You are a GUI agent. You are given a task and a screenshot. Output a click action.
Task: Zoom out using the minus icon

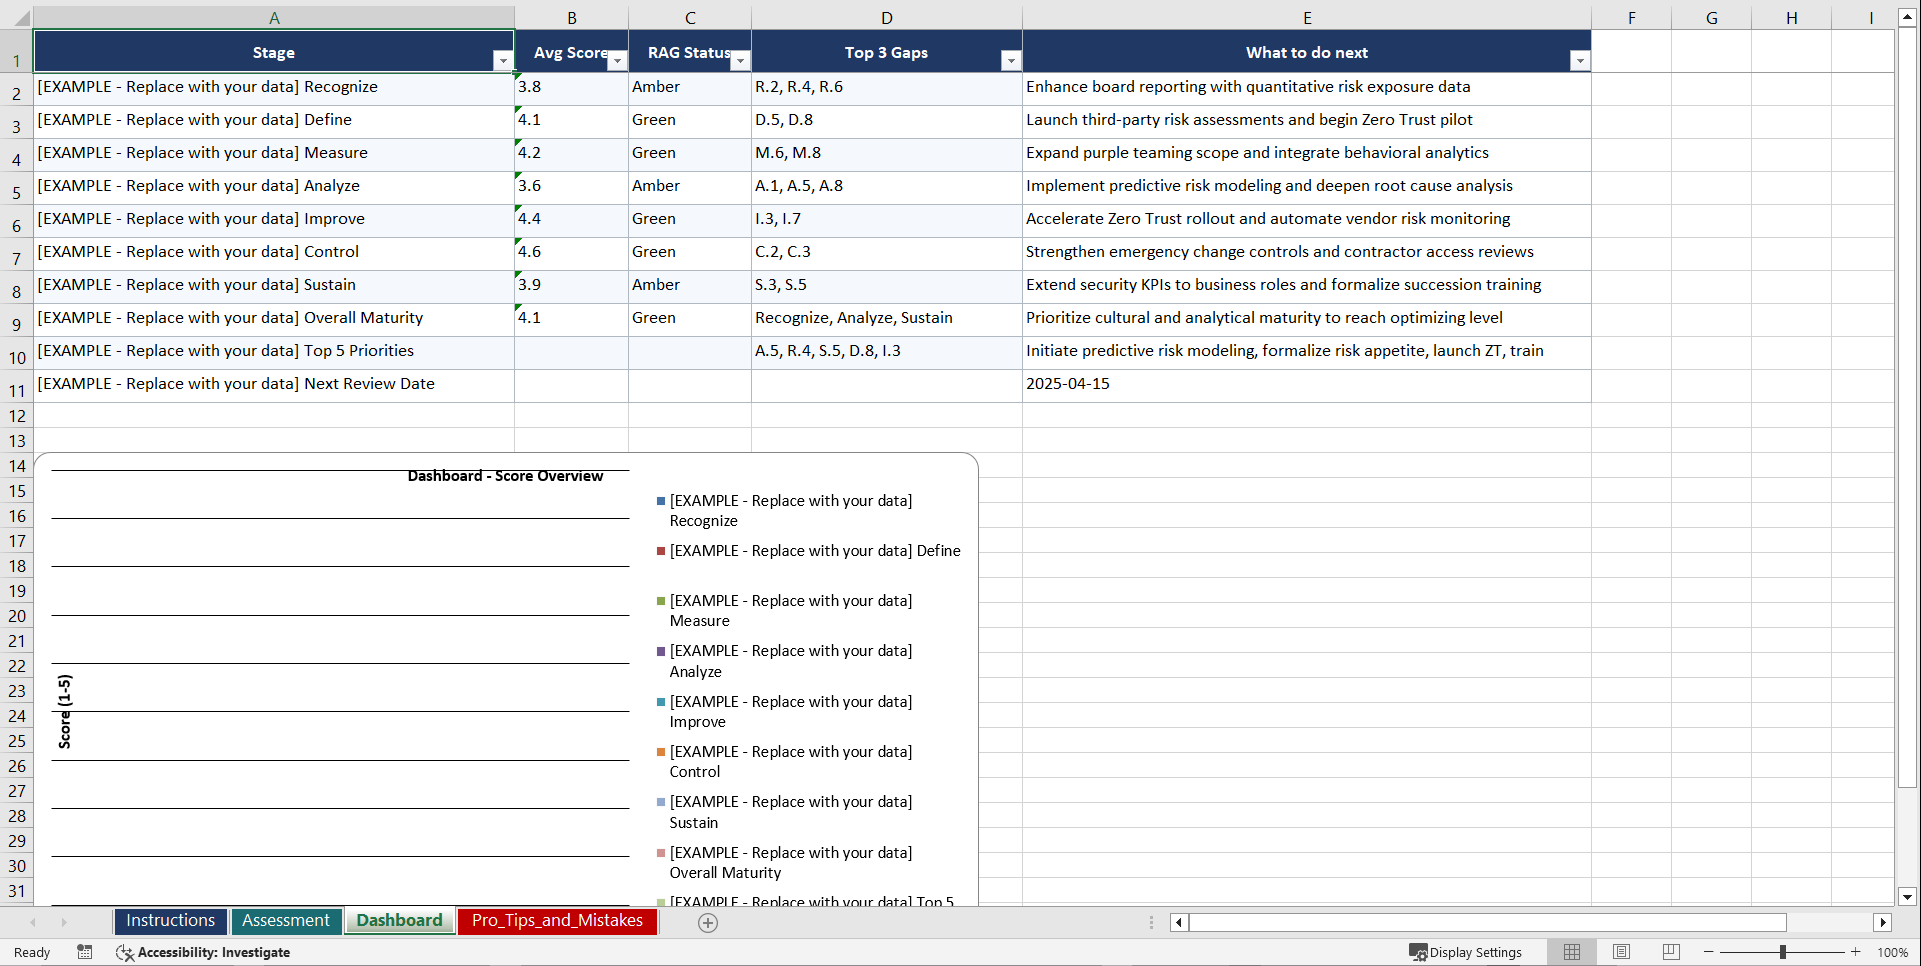tap(1708, 952)
